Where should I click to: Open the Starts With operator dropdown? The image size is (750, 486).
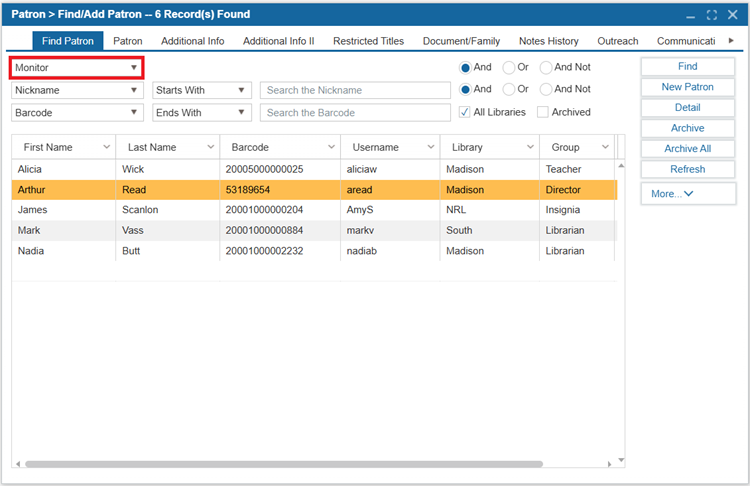[x=201, y=90]
